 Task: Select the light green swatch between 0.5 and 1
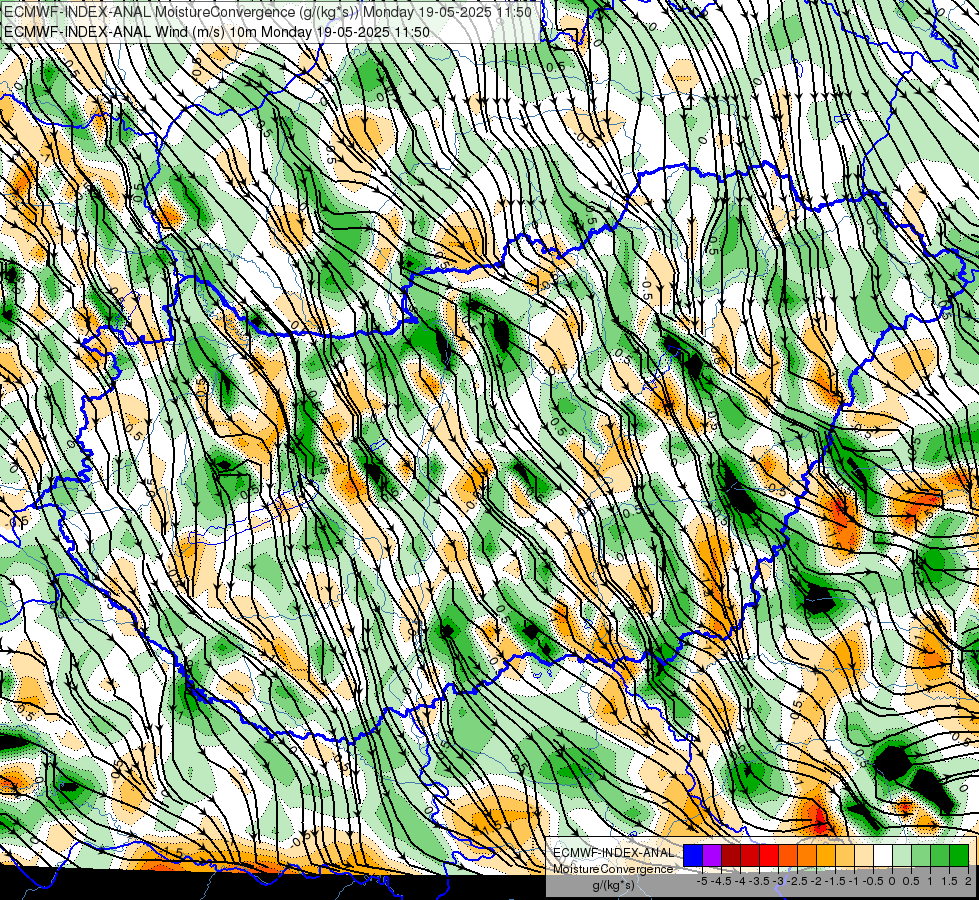point(922,855)
